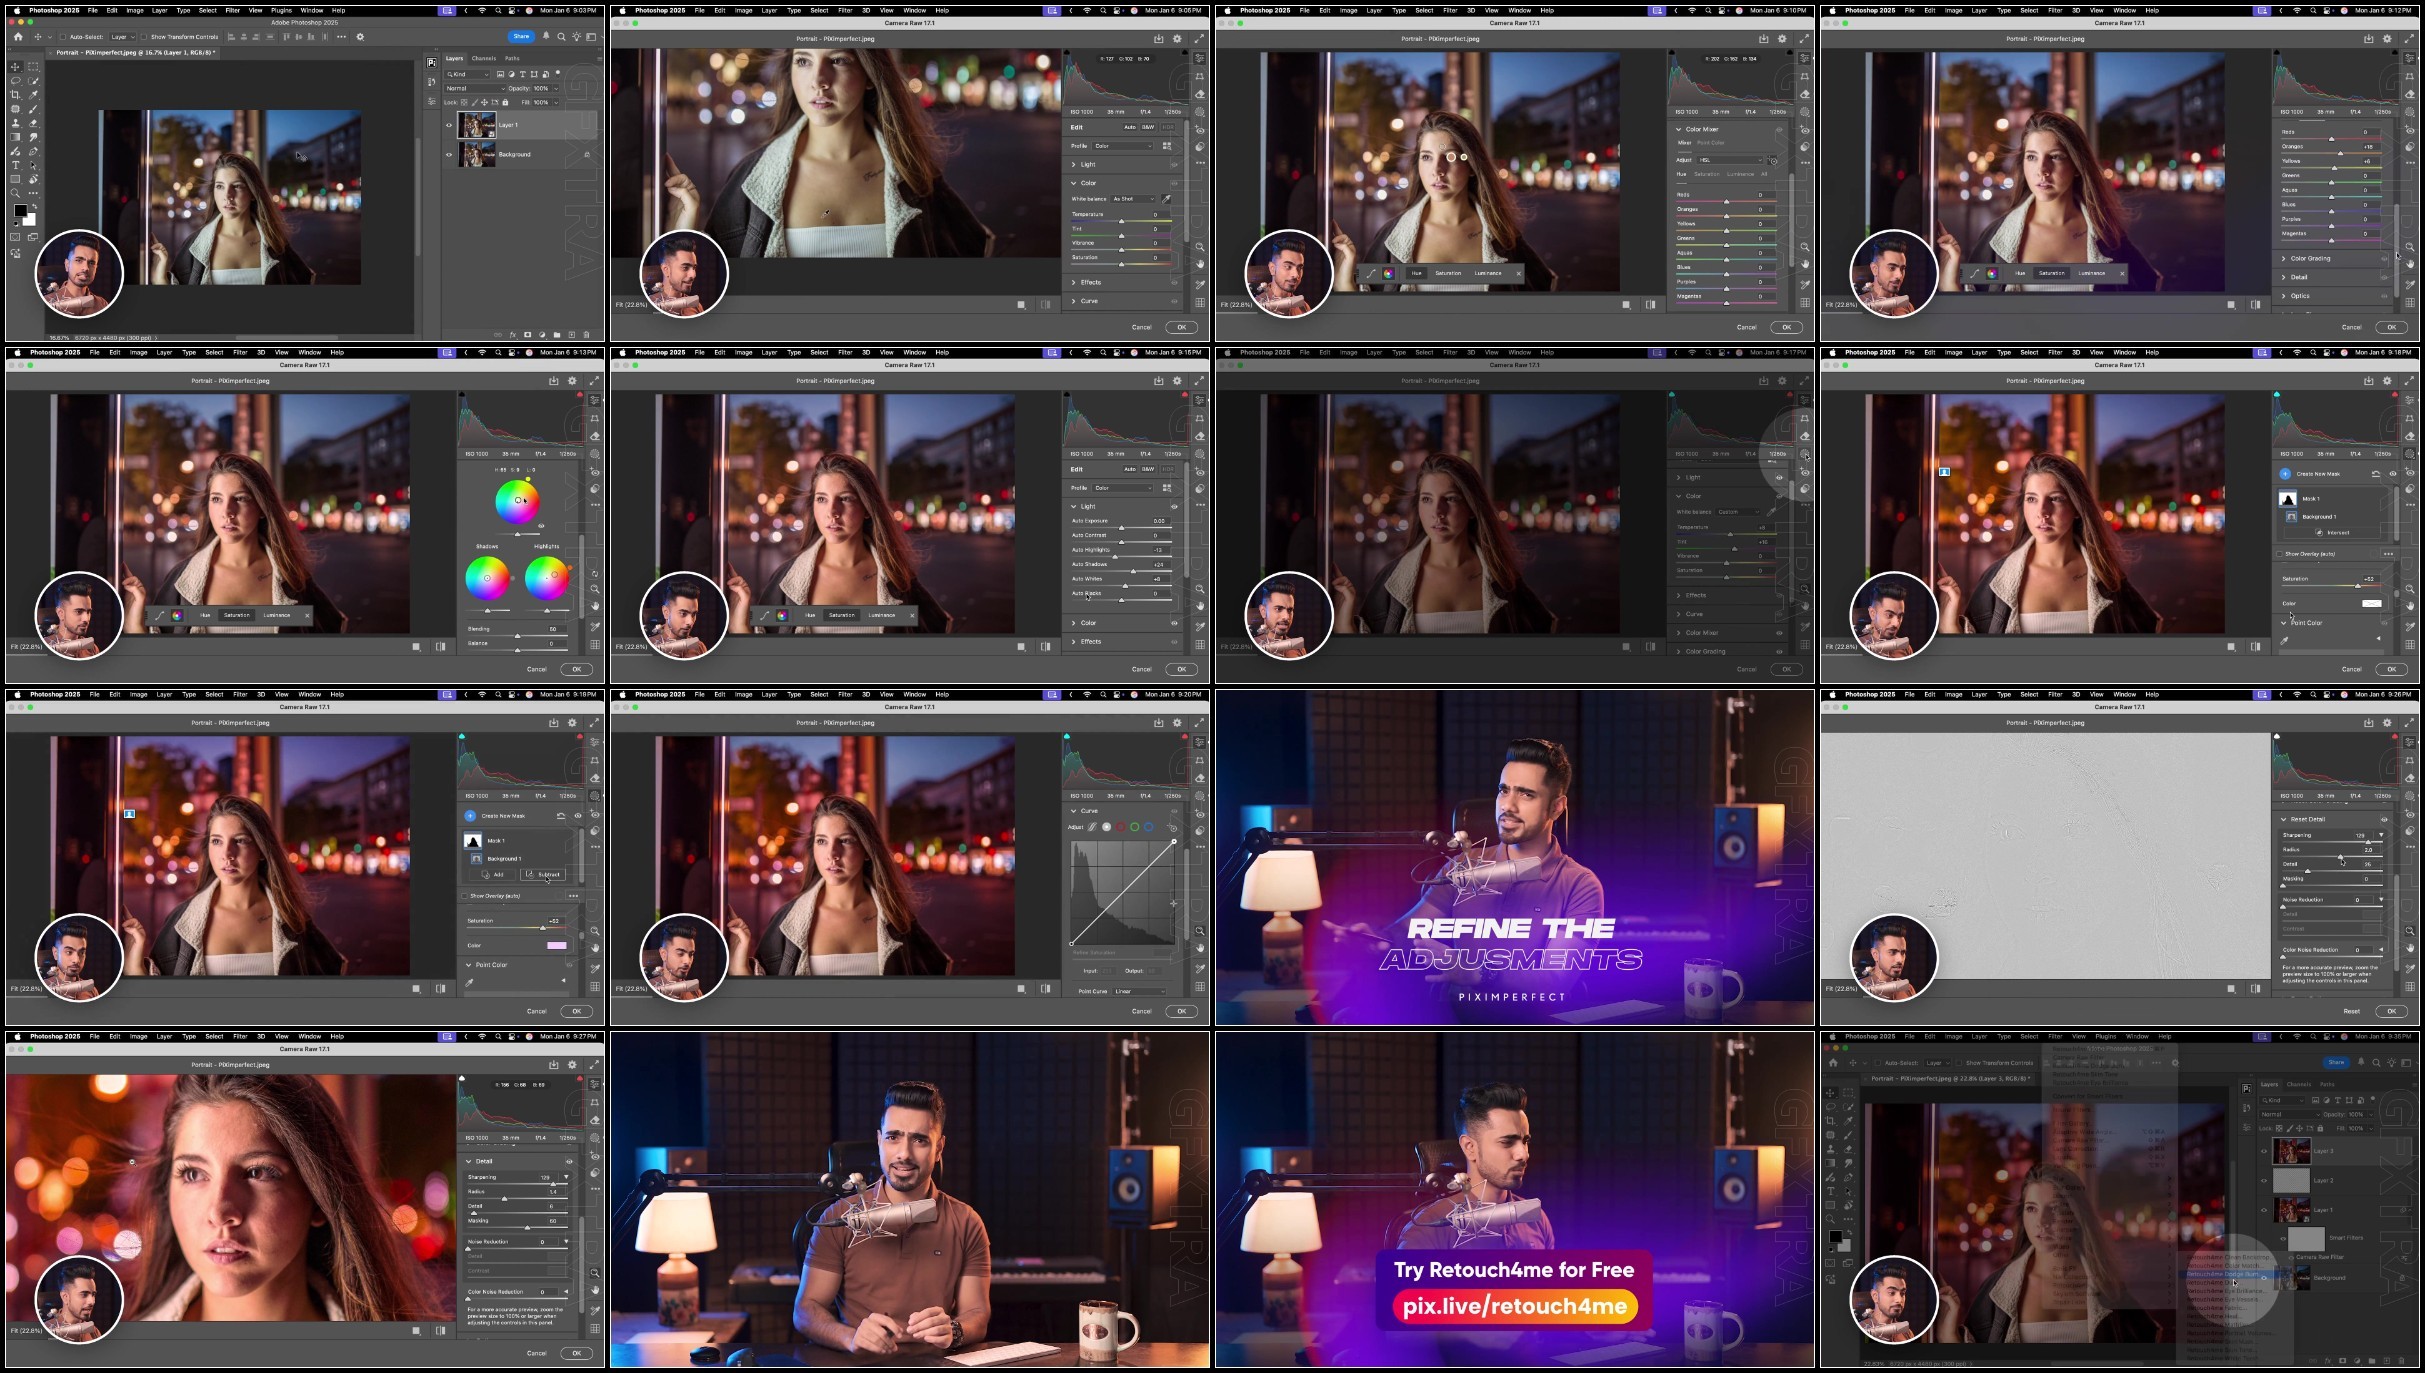
Task: Click Share button in 9:03 PM Photoshop frame
Action: click(521, 36)
